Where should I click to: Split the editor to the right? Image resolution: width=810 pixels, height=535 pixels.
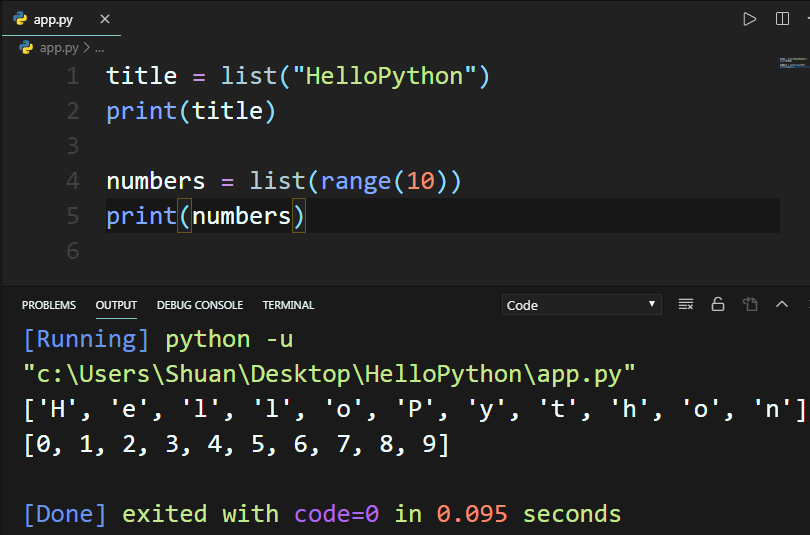point(782,19)
